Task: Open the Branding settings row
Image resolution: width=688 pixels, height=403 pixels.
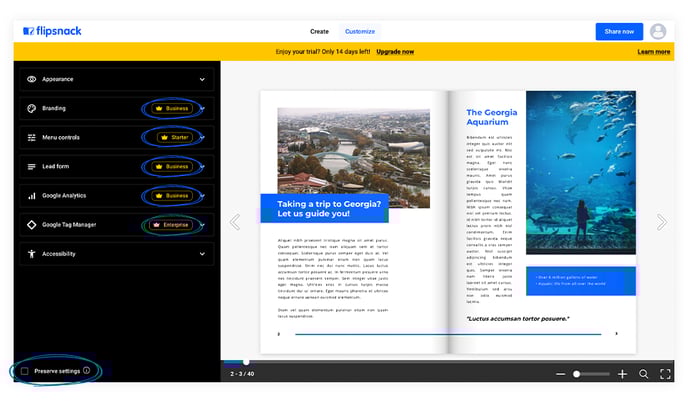Action: coord(117,108)
